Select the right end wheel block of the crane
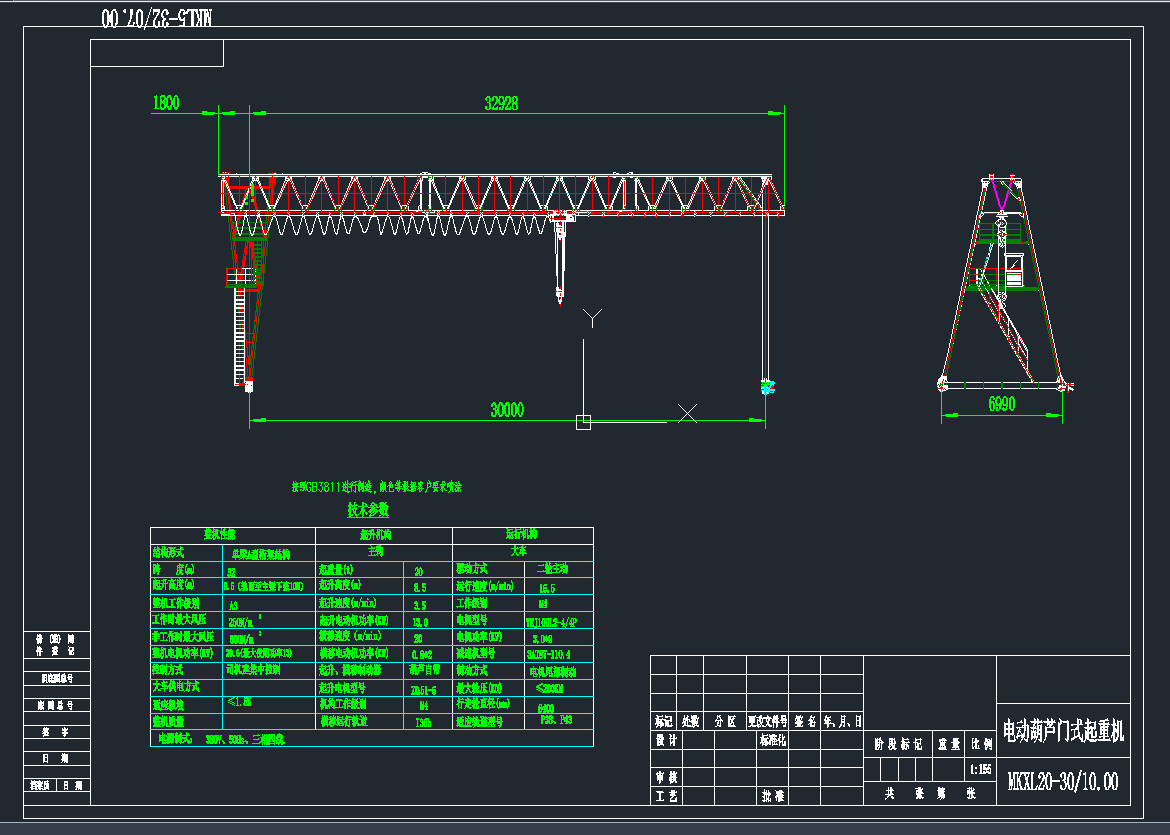Screen dimensions: 1170x835 pyautogui.click(x=767, y=387)
